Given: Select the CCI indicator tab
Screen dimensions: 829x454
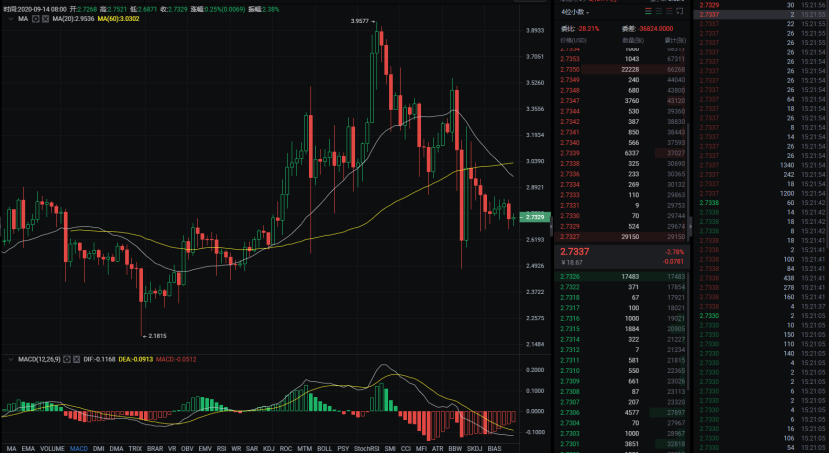Looking at the screenshot, I should [x=406, y=449].
